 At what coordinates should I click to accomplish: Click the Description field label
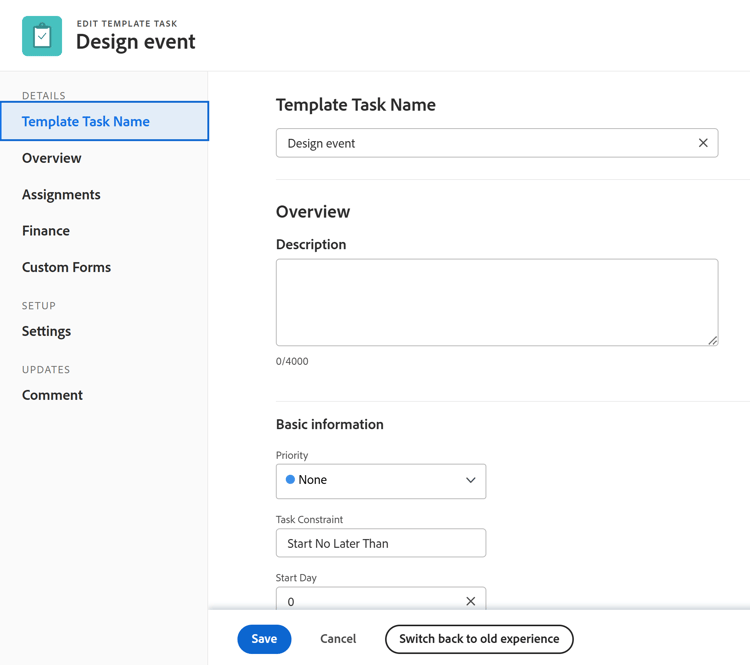tap(311, 244)
